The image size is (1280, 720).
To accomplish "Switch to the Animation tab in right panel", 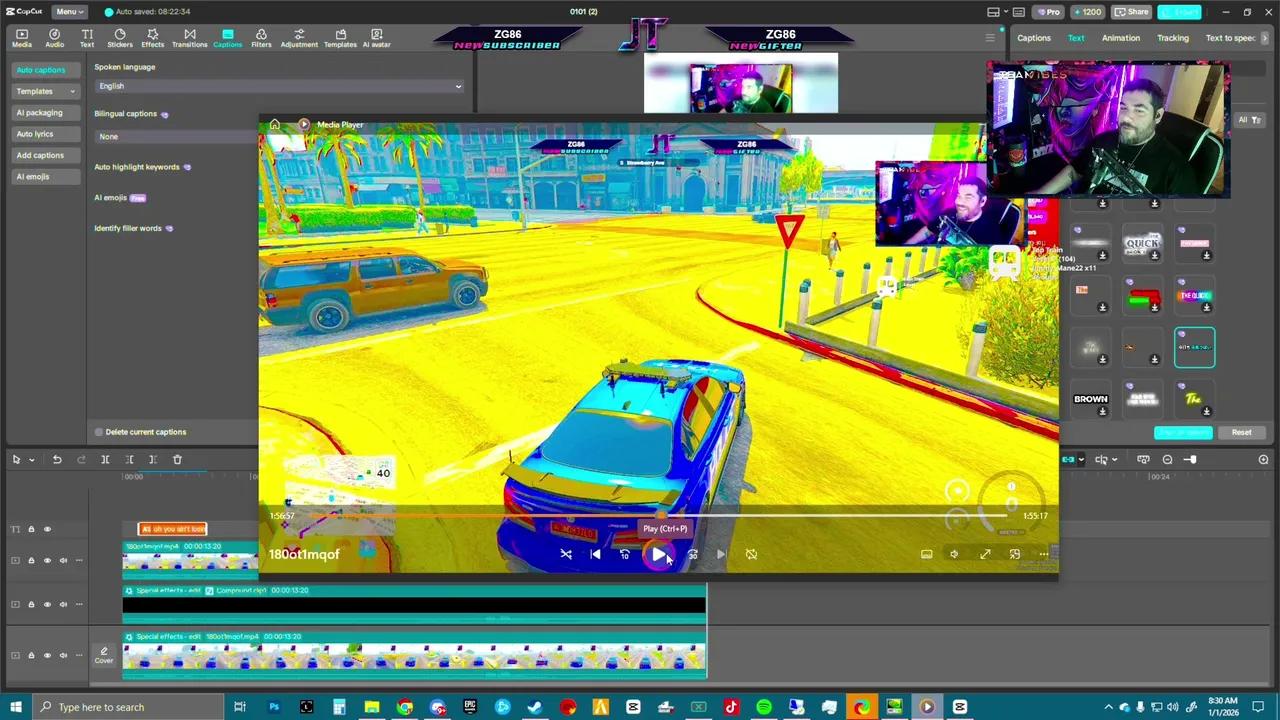I will pyautogui.click(x=1121, y=38).
